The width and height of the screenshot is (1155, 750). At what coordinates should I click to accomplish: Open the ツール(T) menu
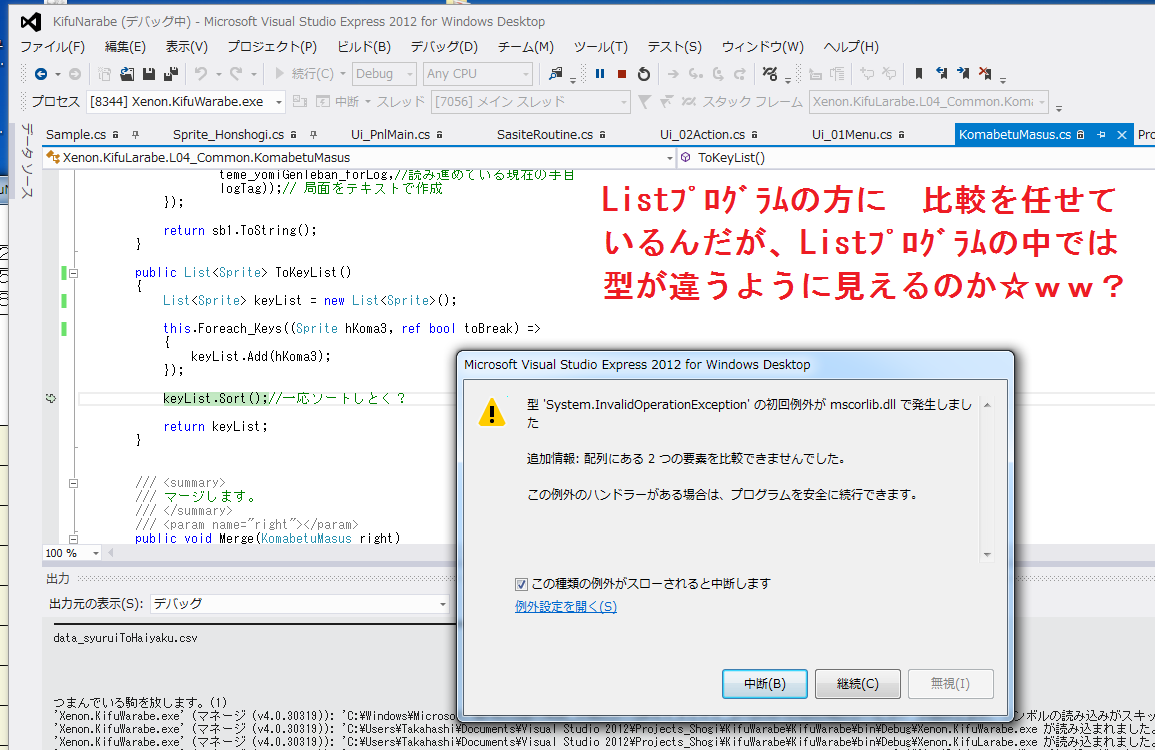pyautogui.click(x=601, y=46)
